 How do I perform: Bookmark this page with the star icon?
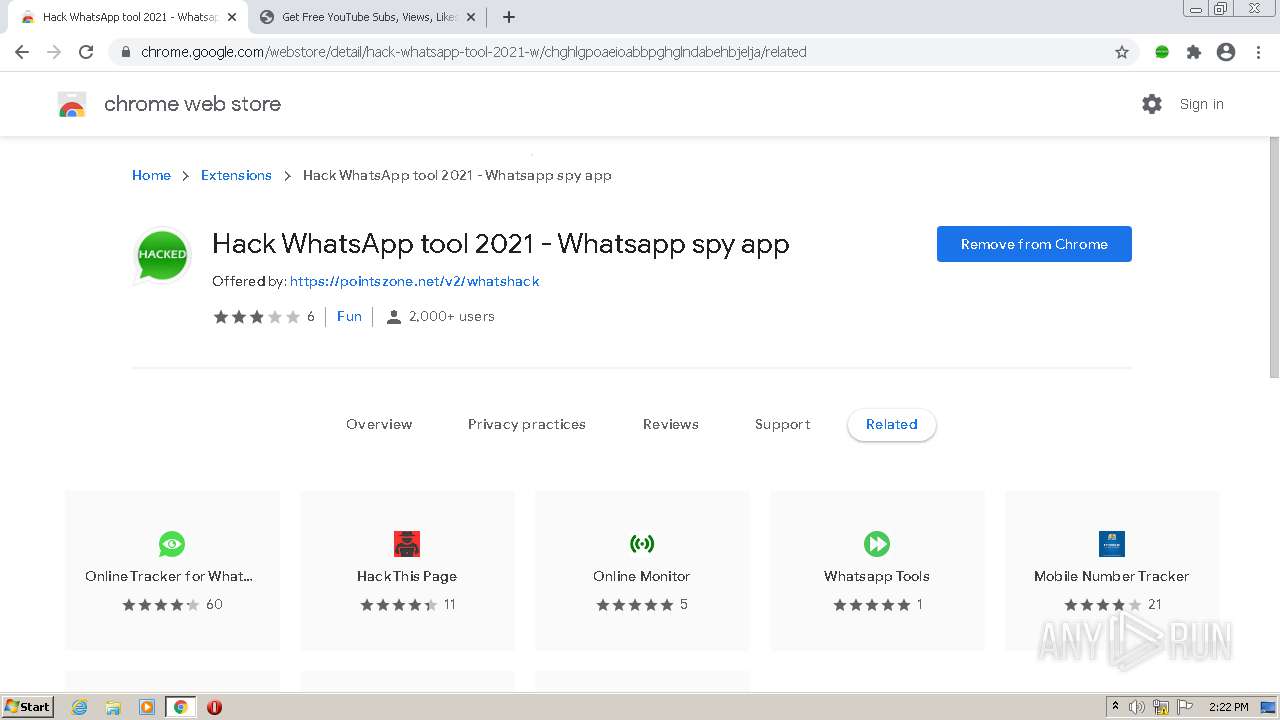click(1122, 52)
